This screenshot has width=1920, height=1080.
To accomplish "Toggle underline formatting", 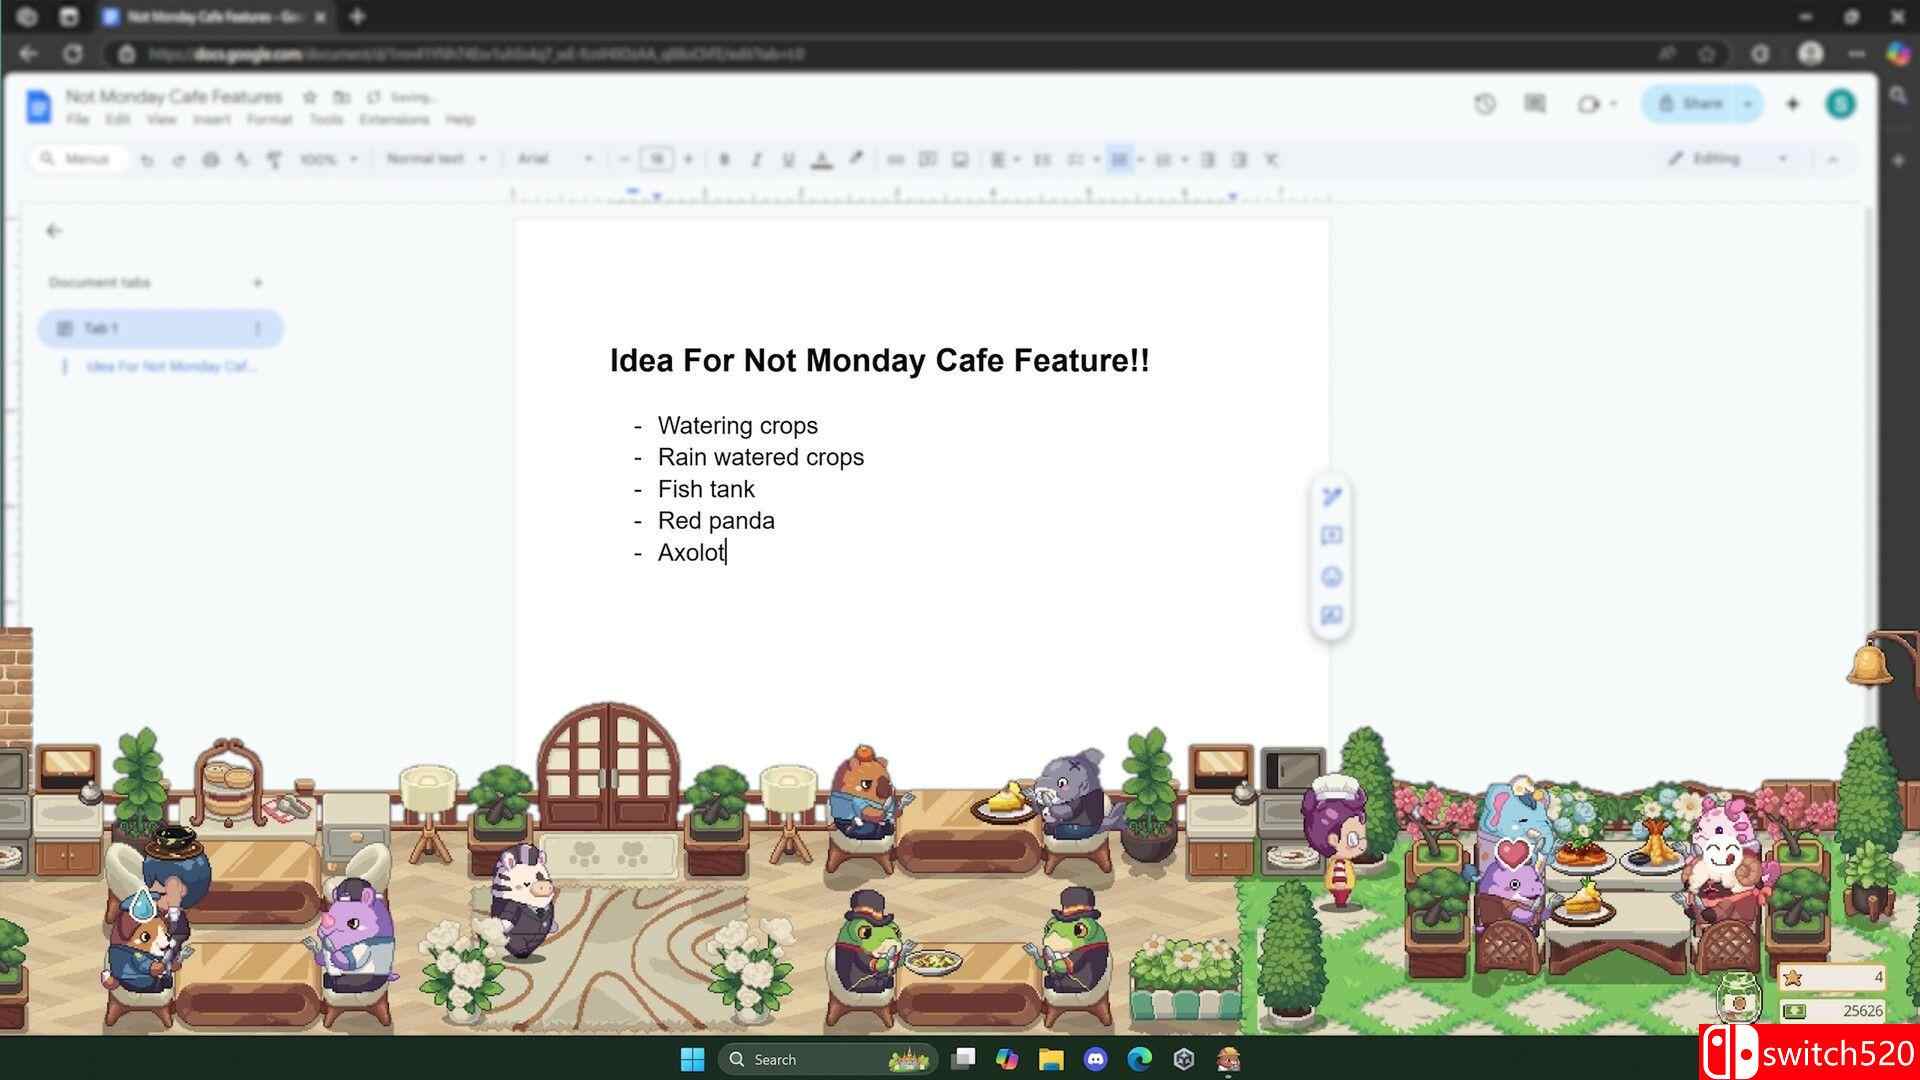I will (789, 159).
